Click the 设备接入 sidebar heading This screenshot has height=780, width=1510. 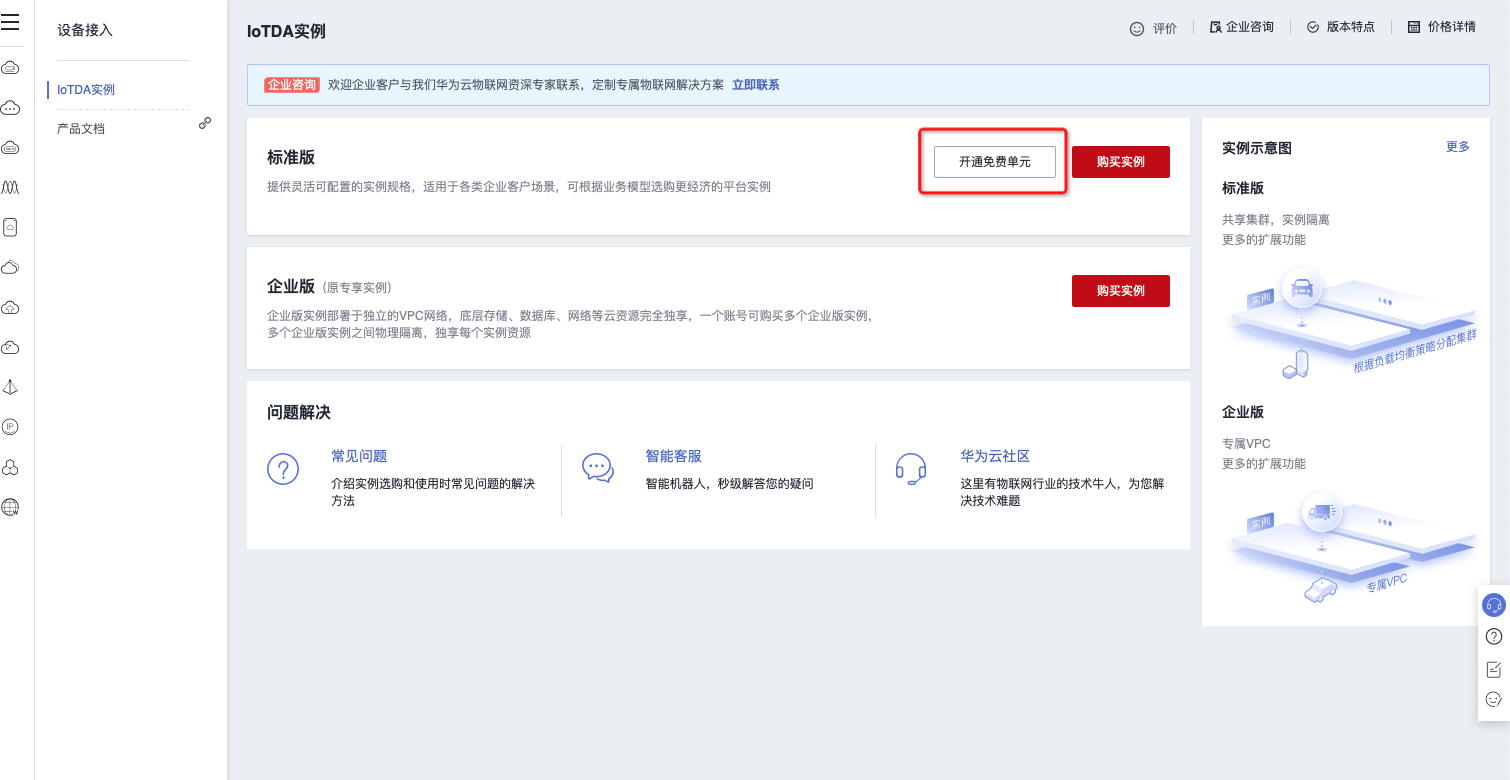pyautogui.click(x=85, y=30)
